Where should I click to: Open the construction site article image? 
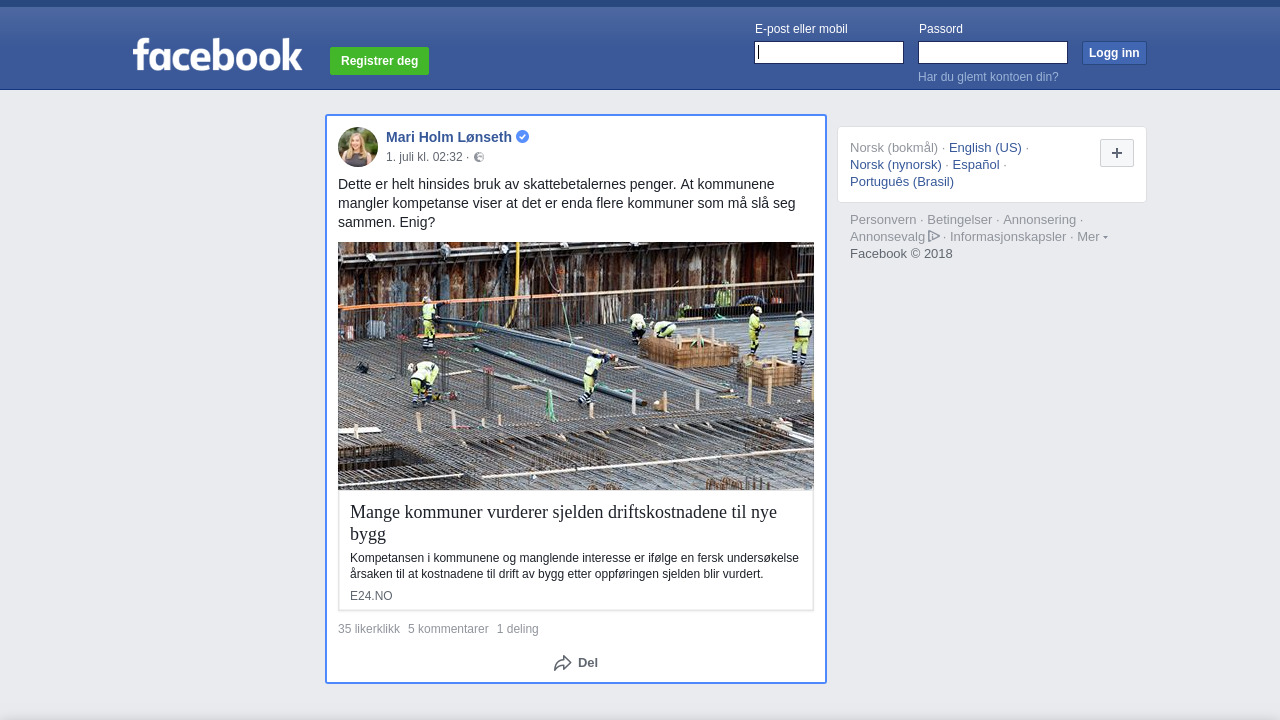576,366
